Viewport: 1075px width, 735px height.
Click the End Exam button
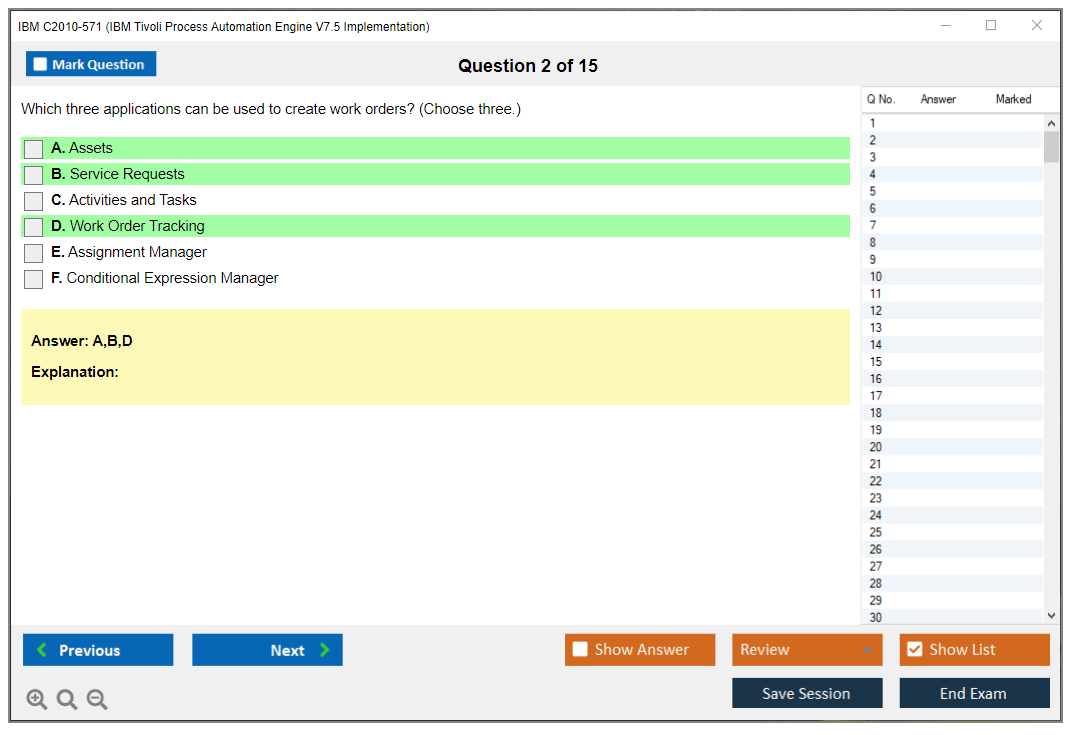[974, 693]
